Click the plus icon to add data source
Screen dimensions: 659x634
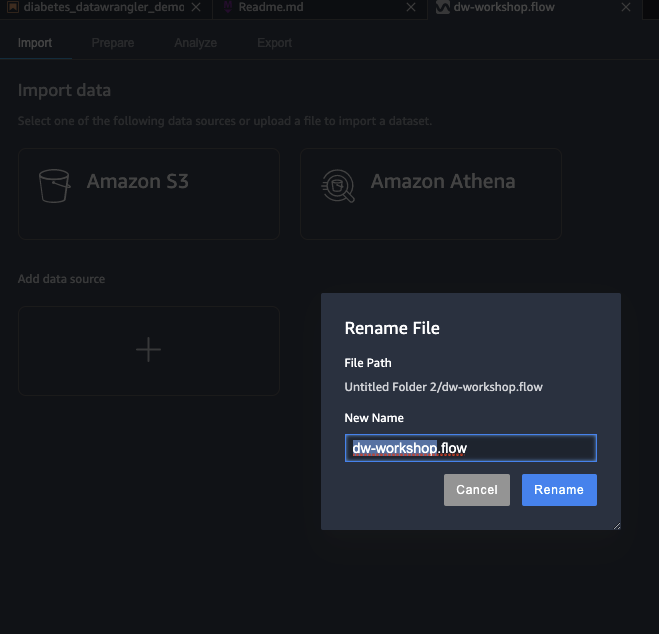pos(148,350)
